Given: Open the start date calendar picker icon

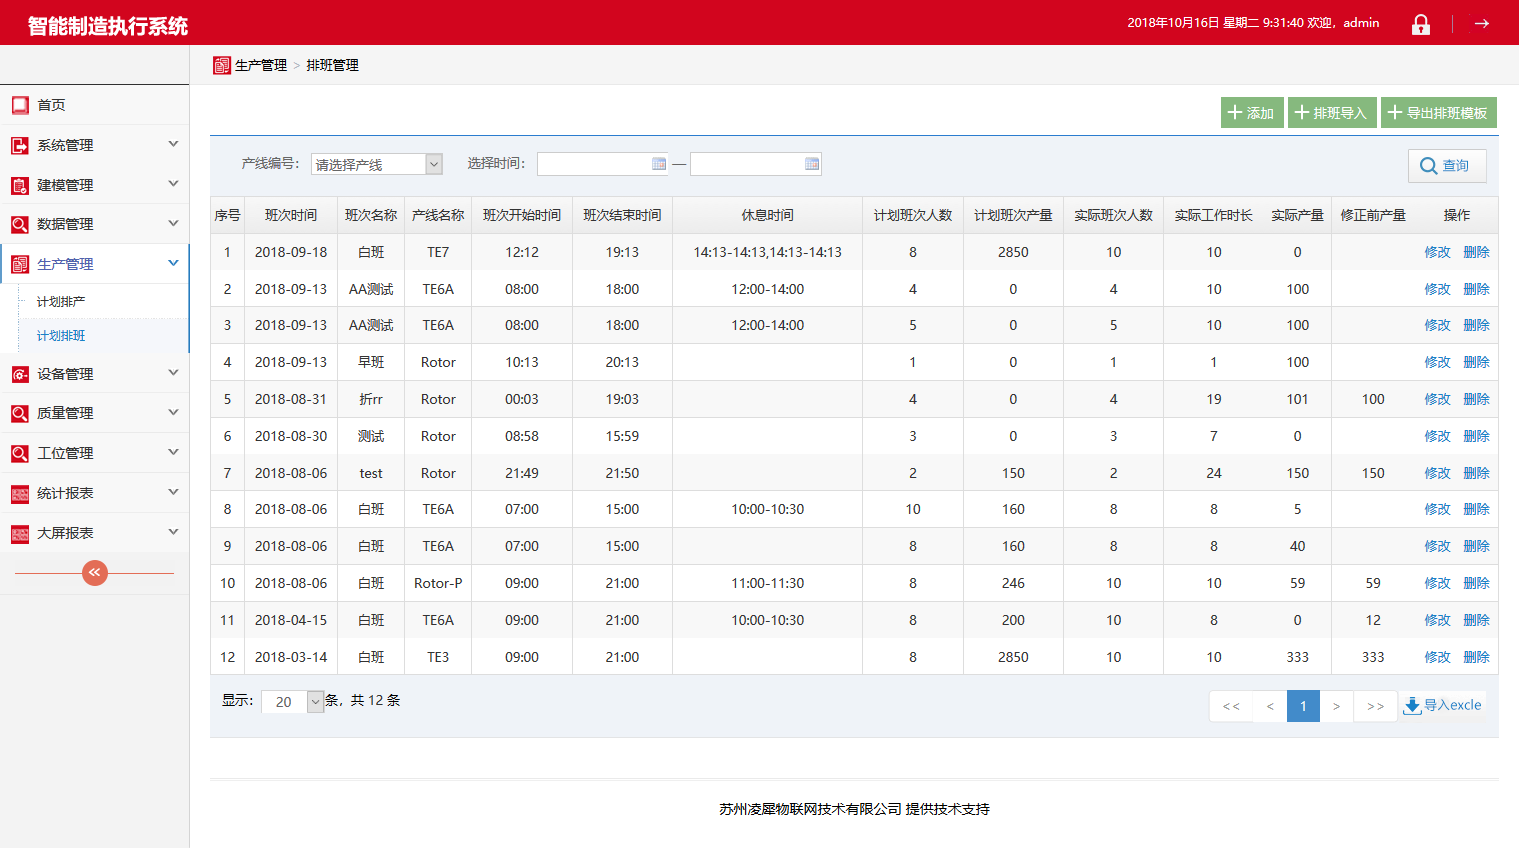Looking at the screenshot, I should (658, 164).
